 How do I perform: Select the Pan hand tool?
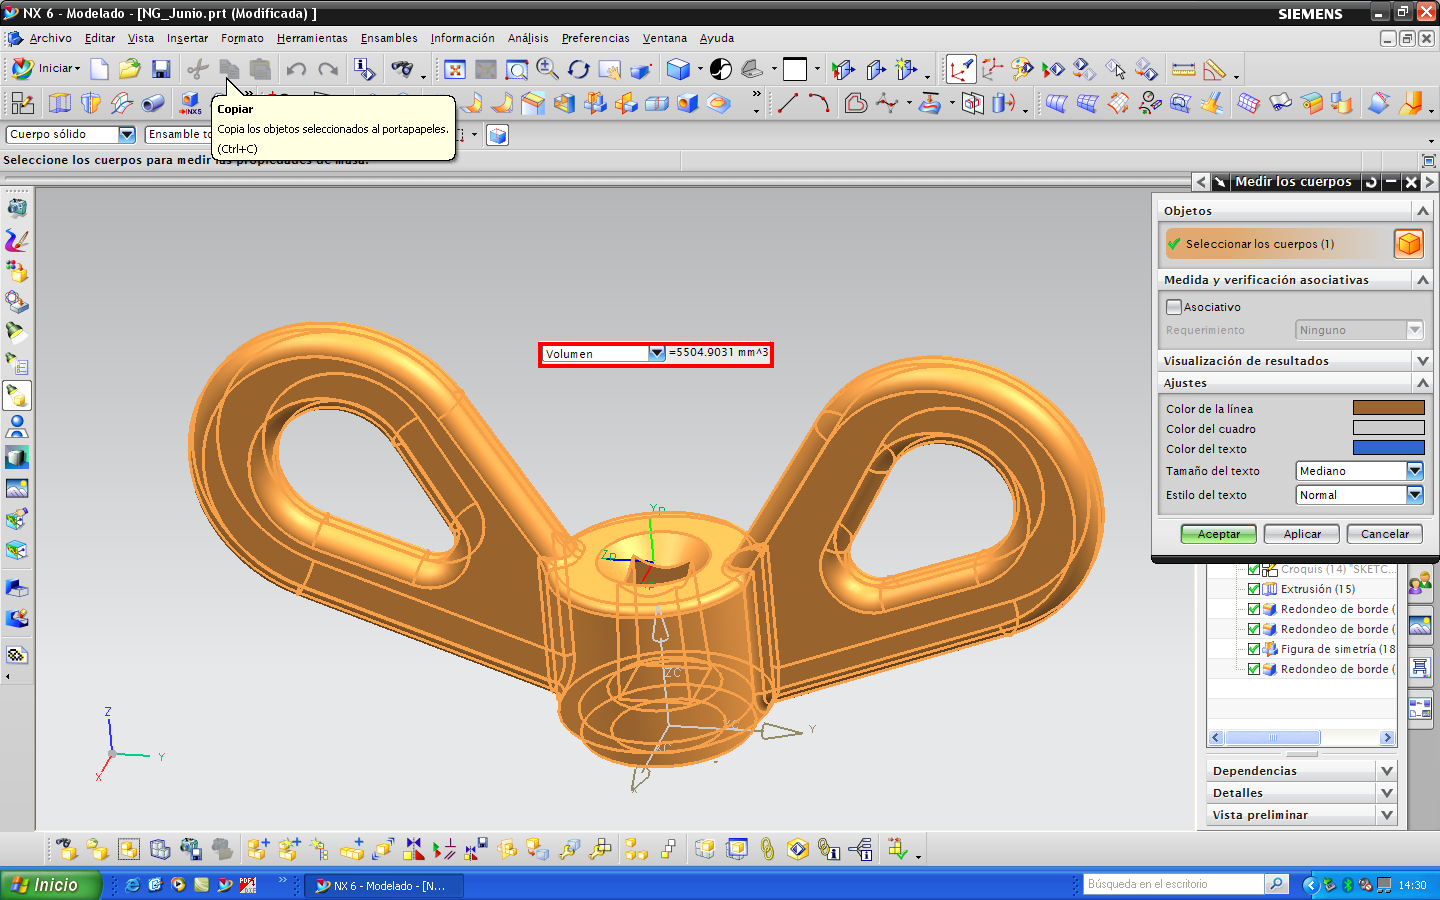pos(610,69)
